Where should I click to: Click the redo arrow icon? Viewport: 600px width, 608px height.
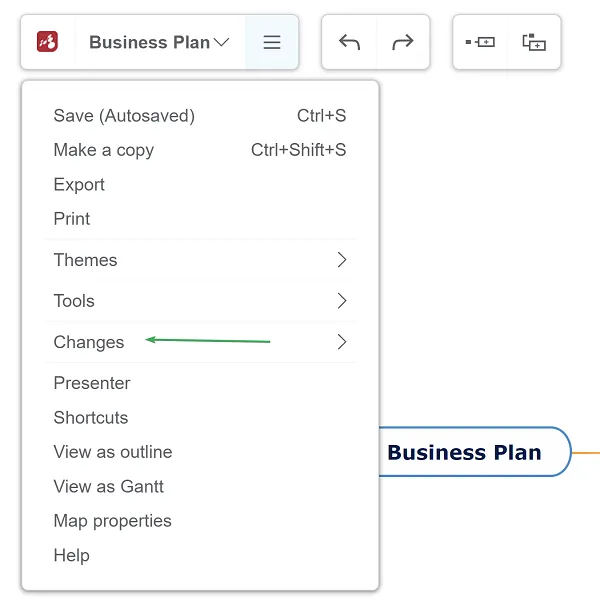(402, 42)
